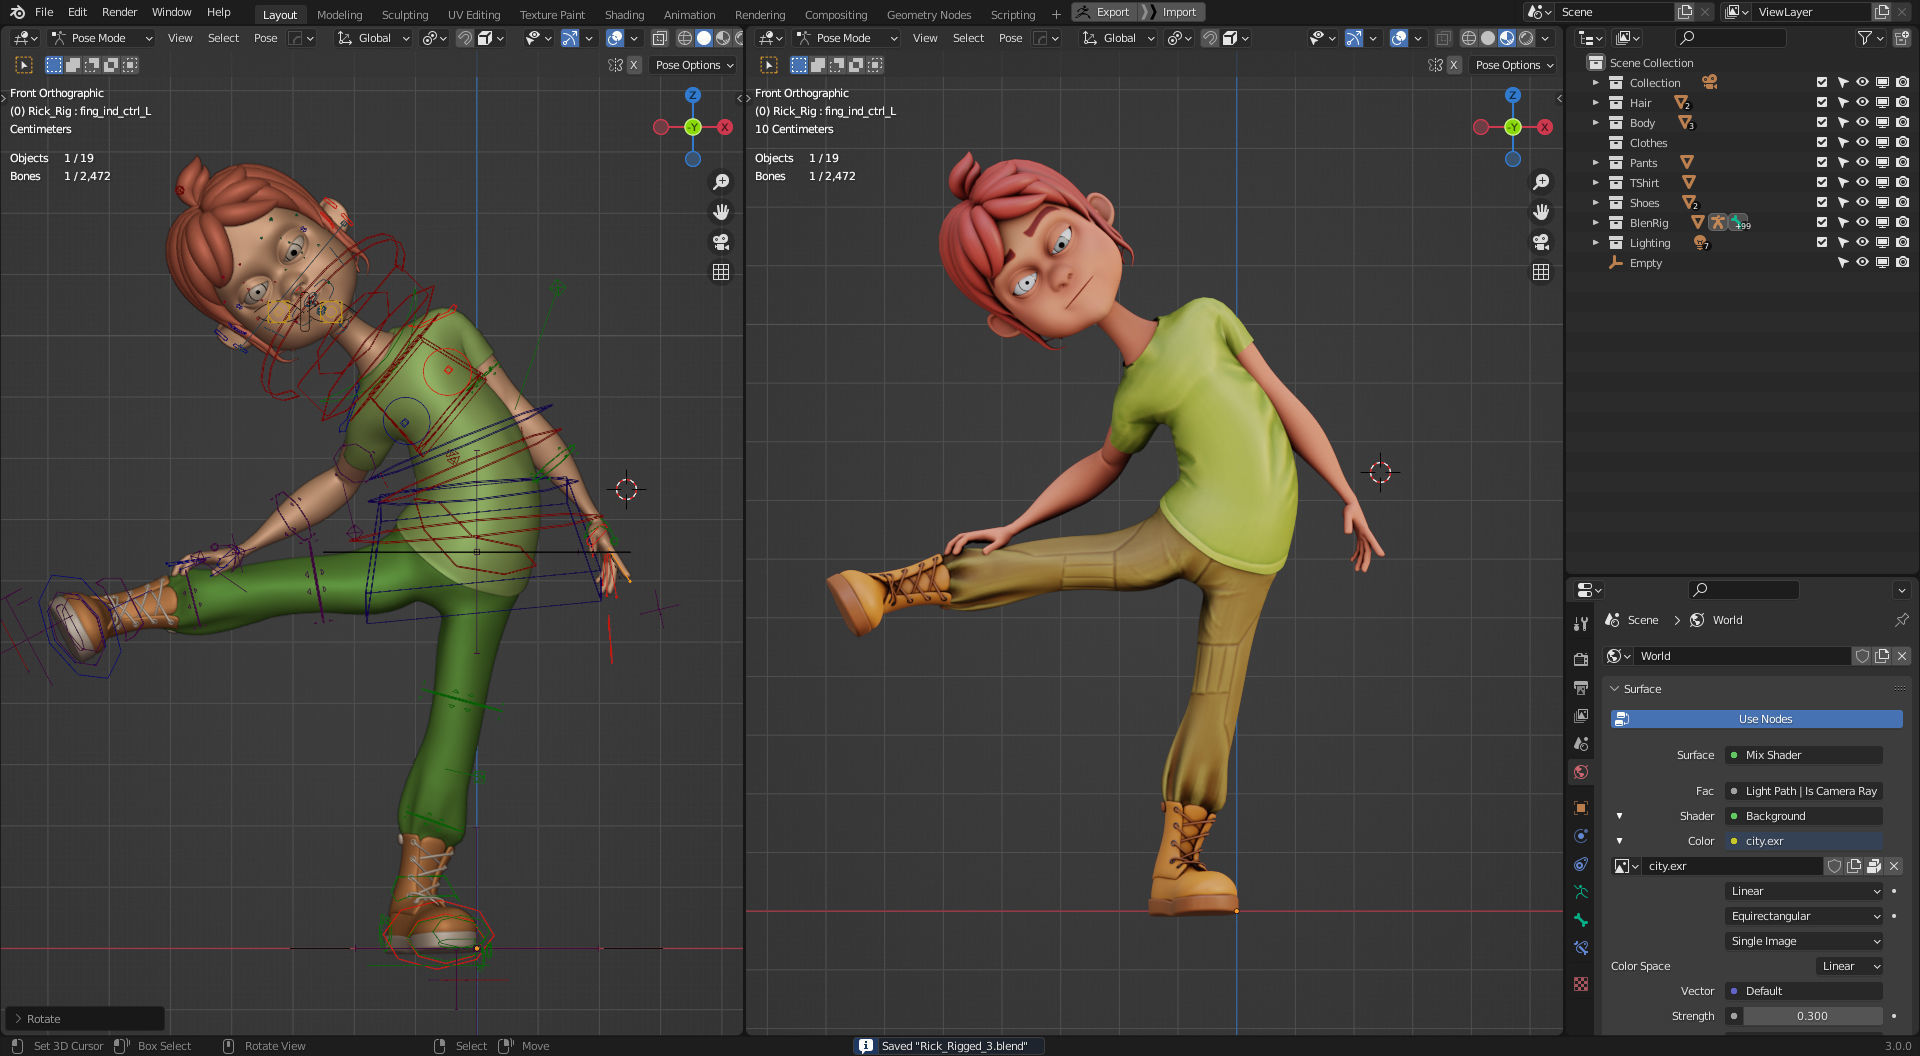Click zoom magnifier icon in left viewport
This screenshot has width=1920, height=1056.
[x=720, y=182]
